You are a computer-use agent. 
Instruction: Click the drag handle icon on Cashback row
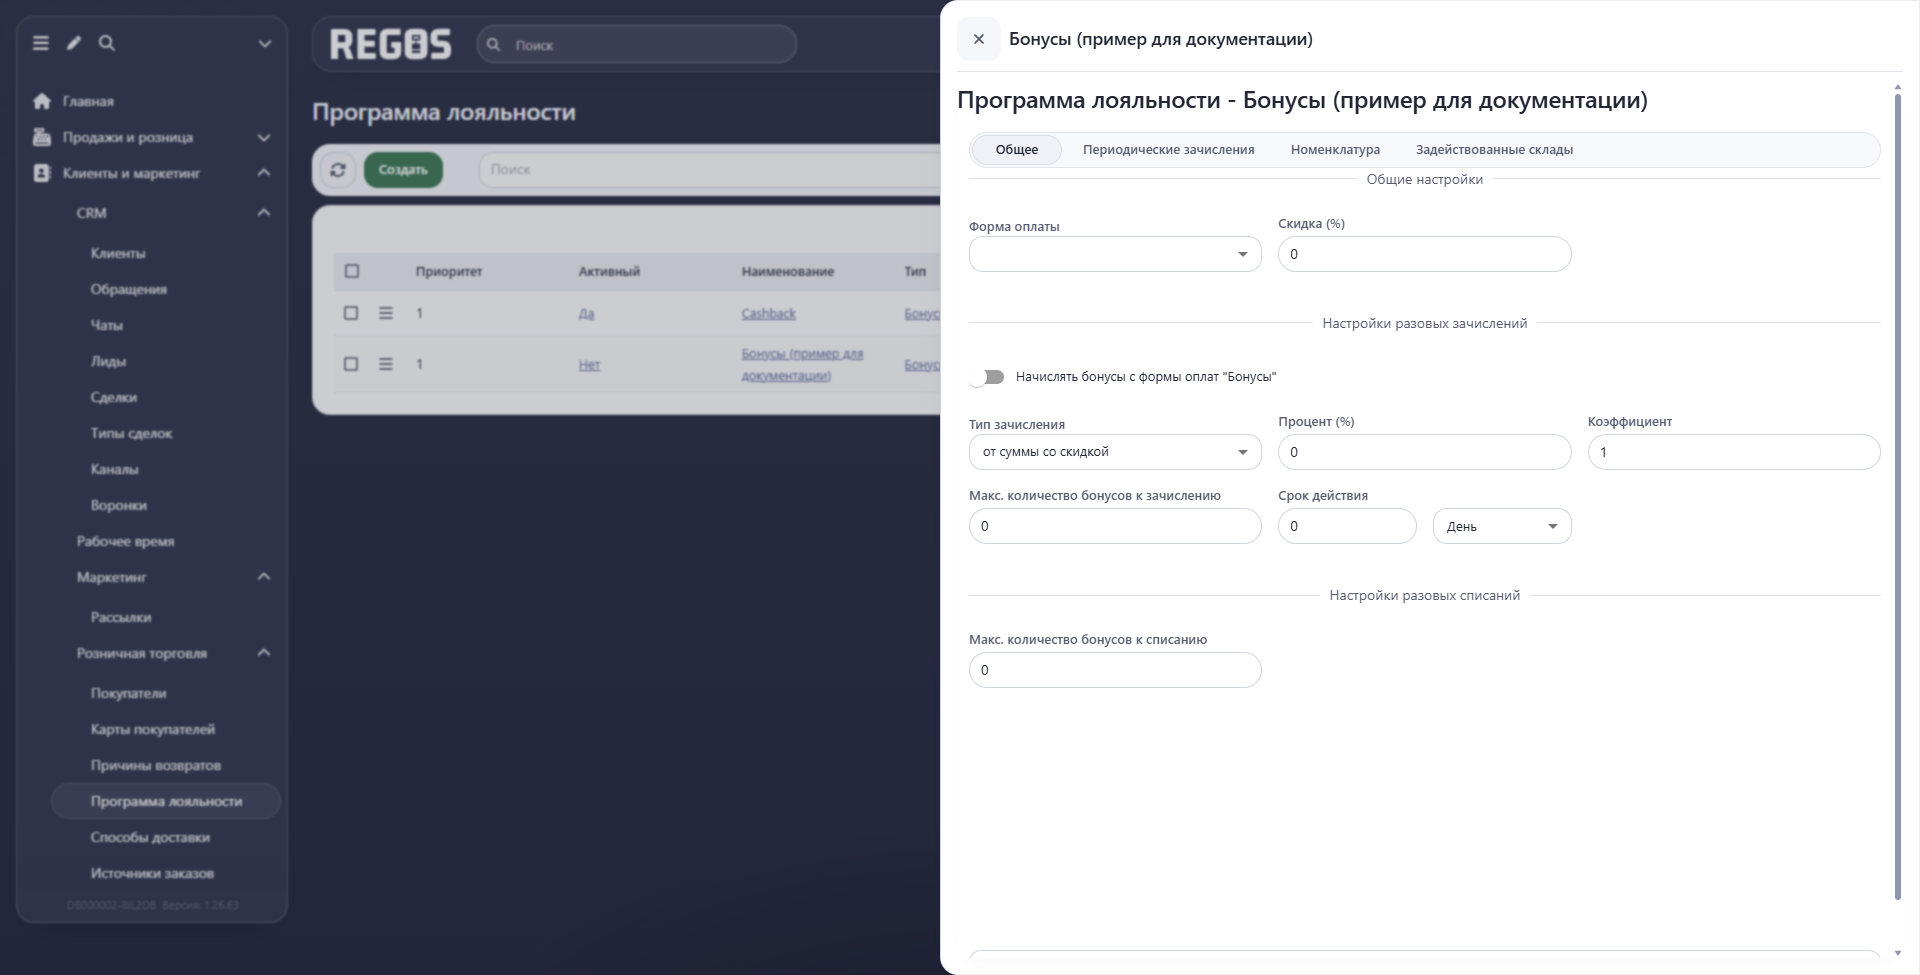point(386,313)
